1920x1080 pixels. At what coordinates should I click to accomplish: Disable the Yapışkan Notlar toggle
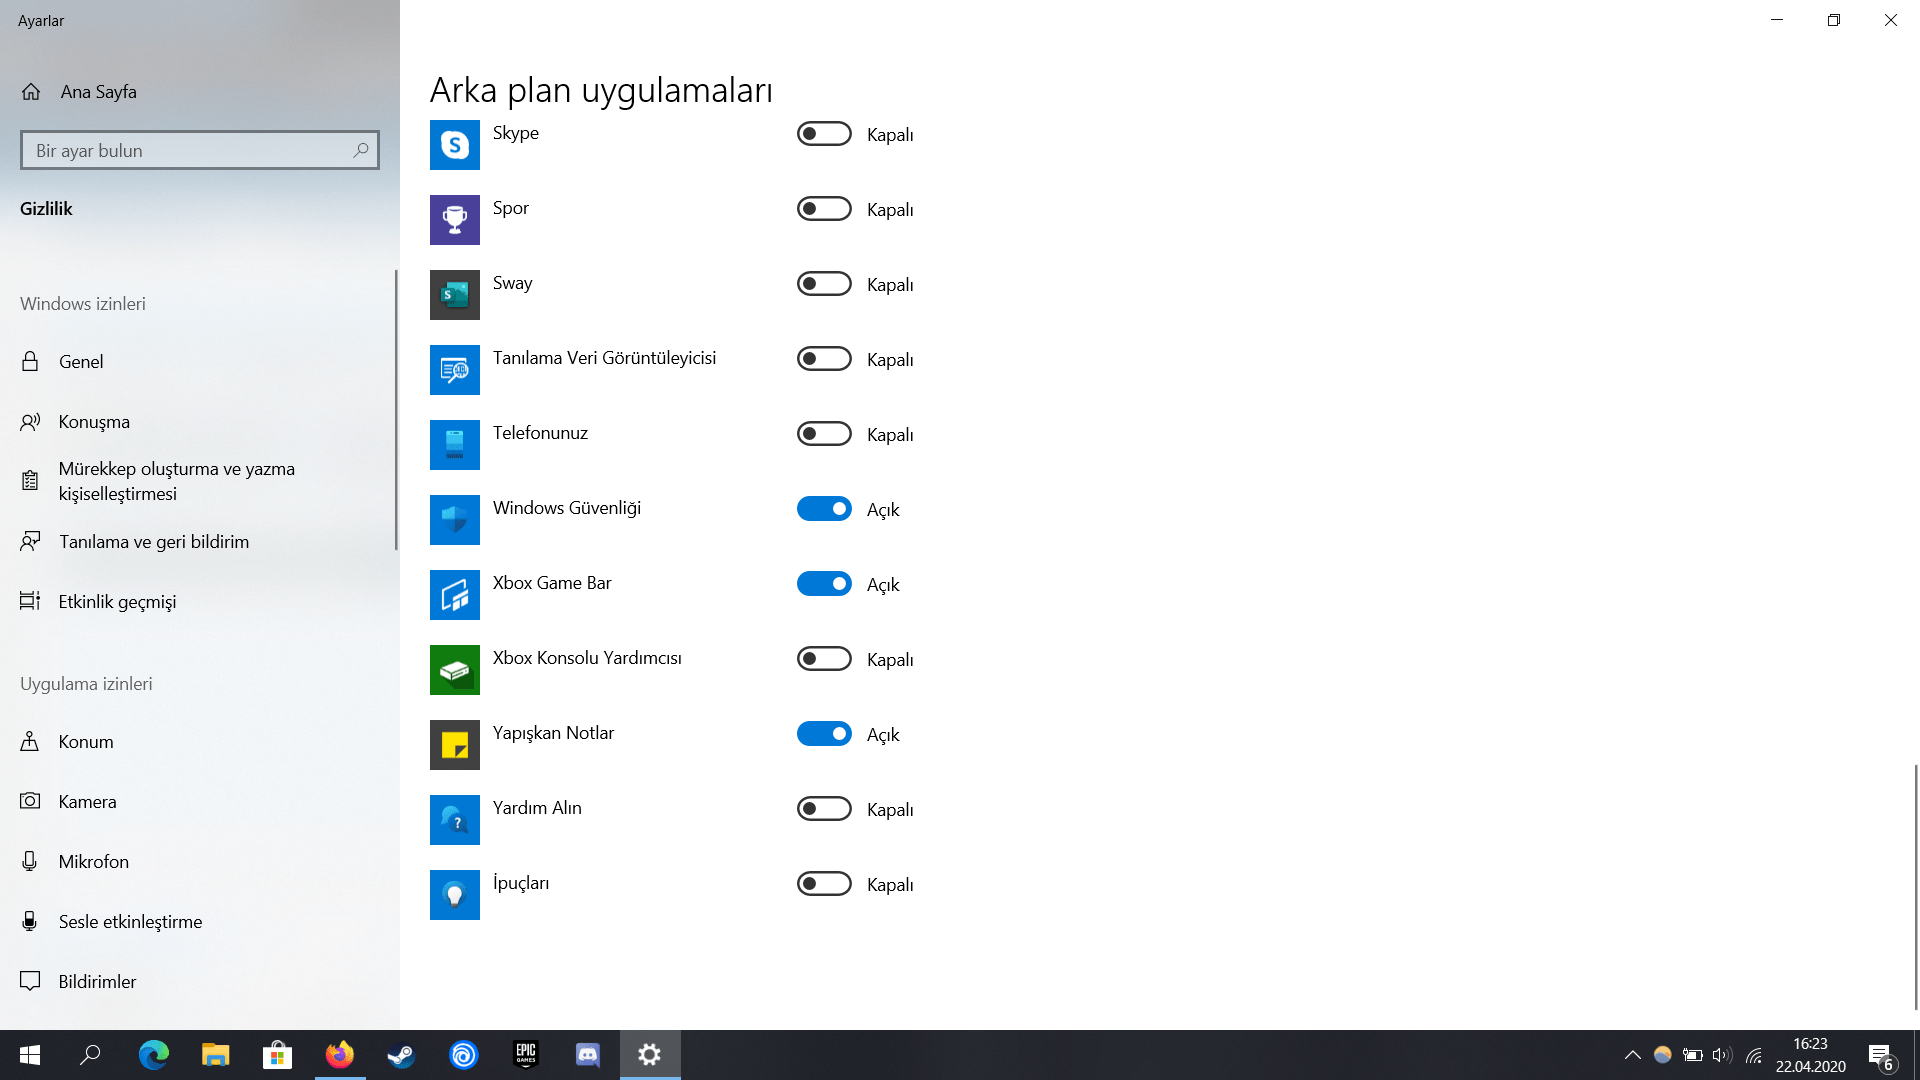click(824, 734)
